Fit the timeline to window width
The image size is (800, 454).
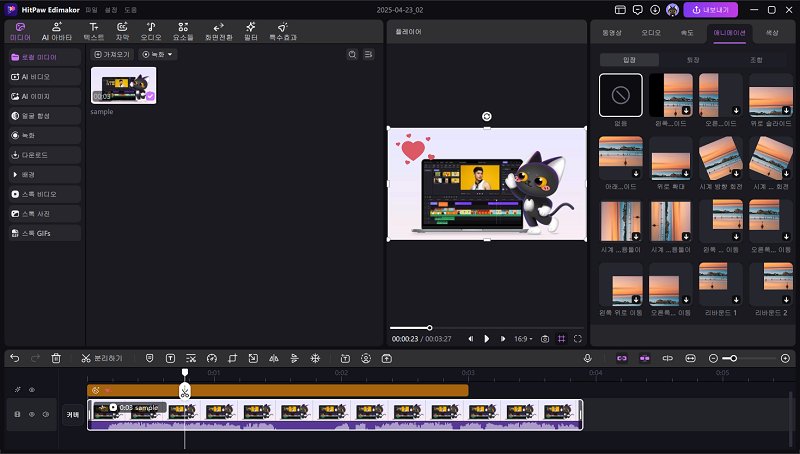(x=690, y=359)
